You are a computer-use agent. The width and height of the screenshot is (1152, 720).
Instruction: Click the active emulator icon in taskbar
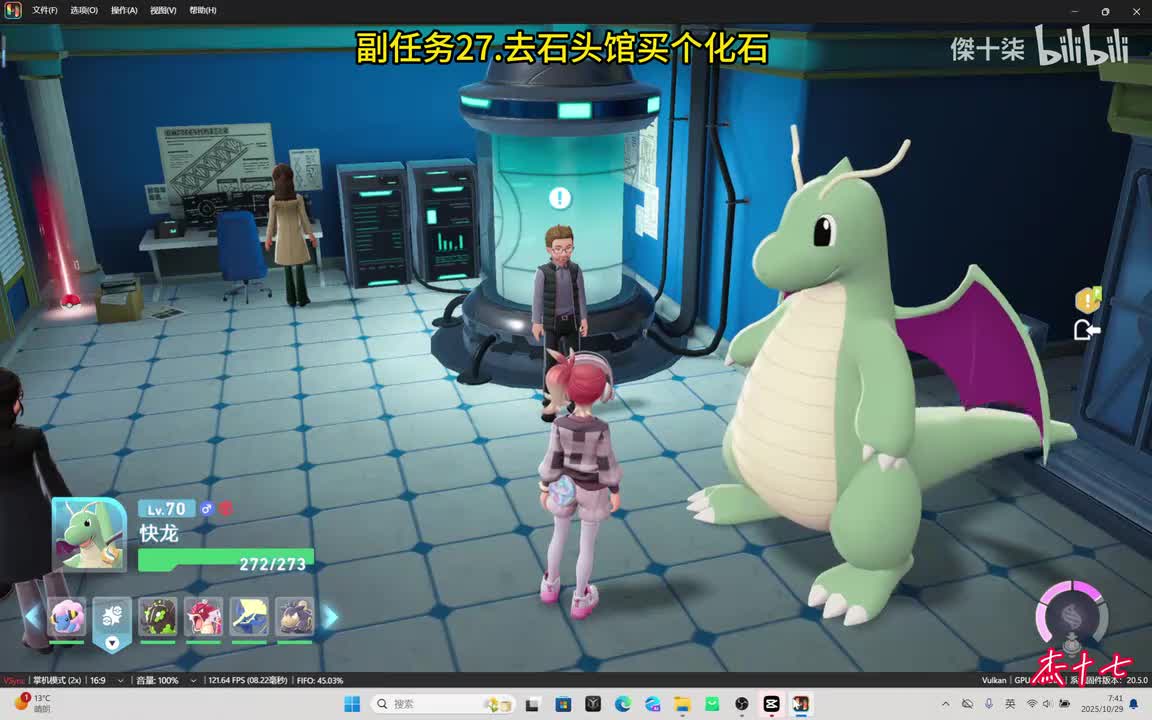[802, 704]
